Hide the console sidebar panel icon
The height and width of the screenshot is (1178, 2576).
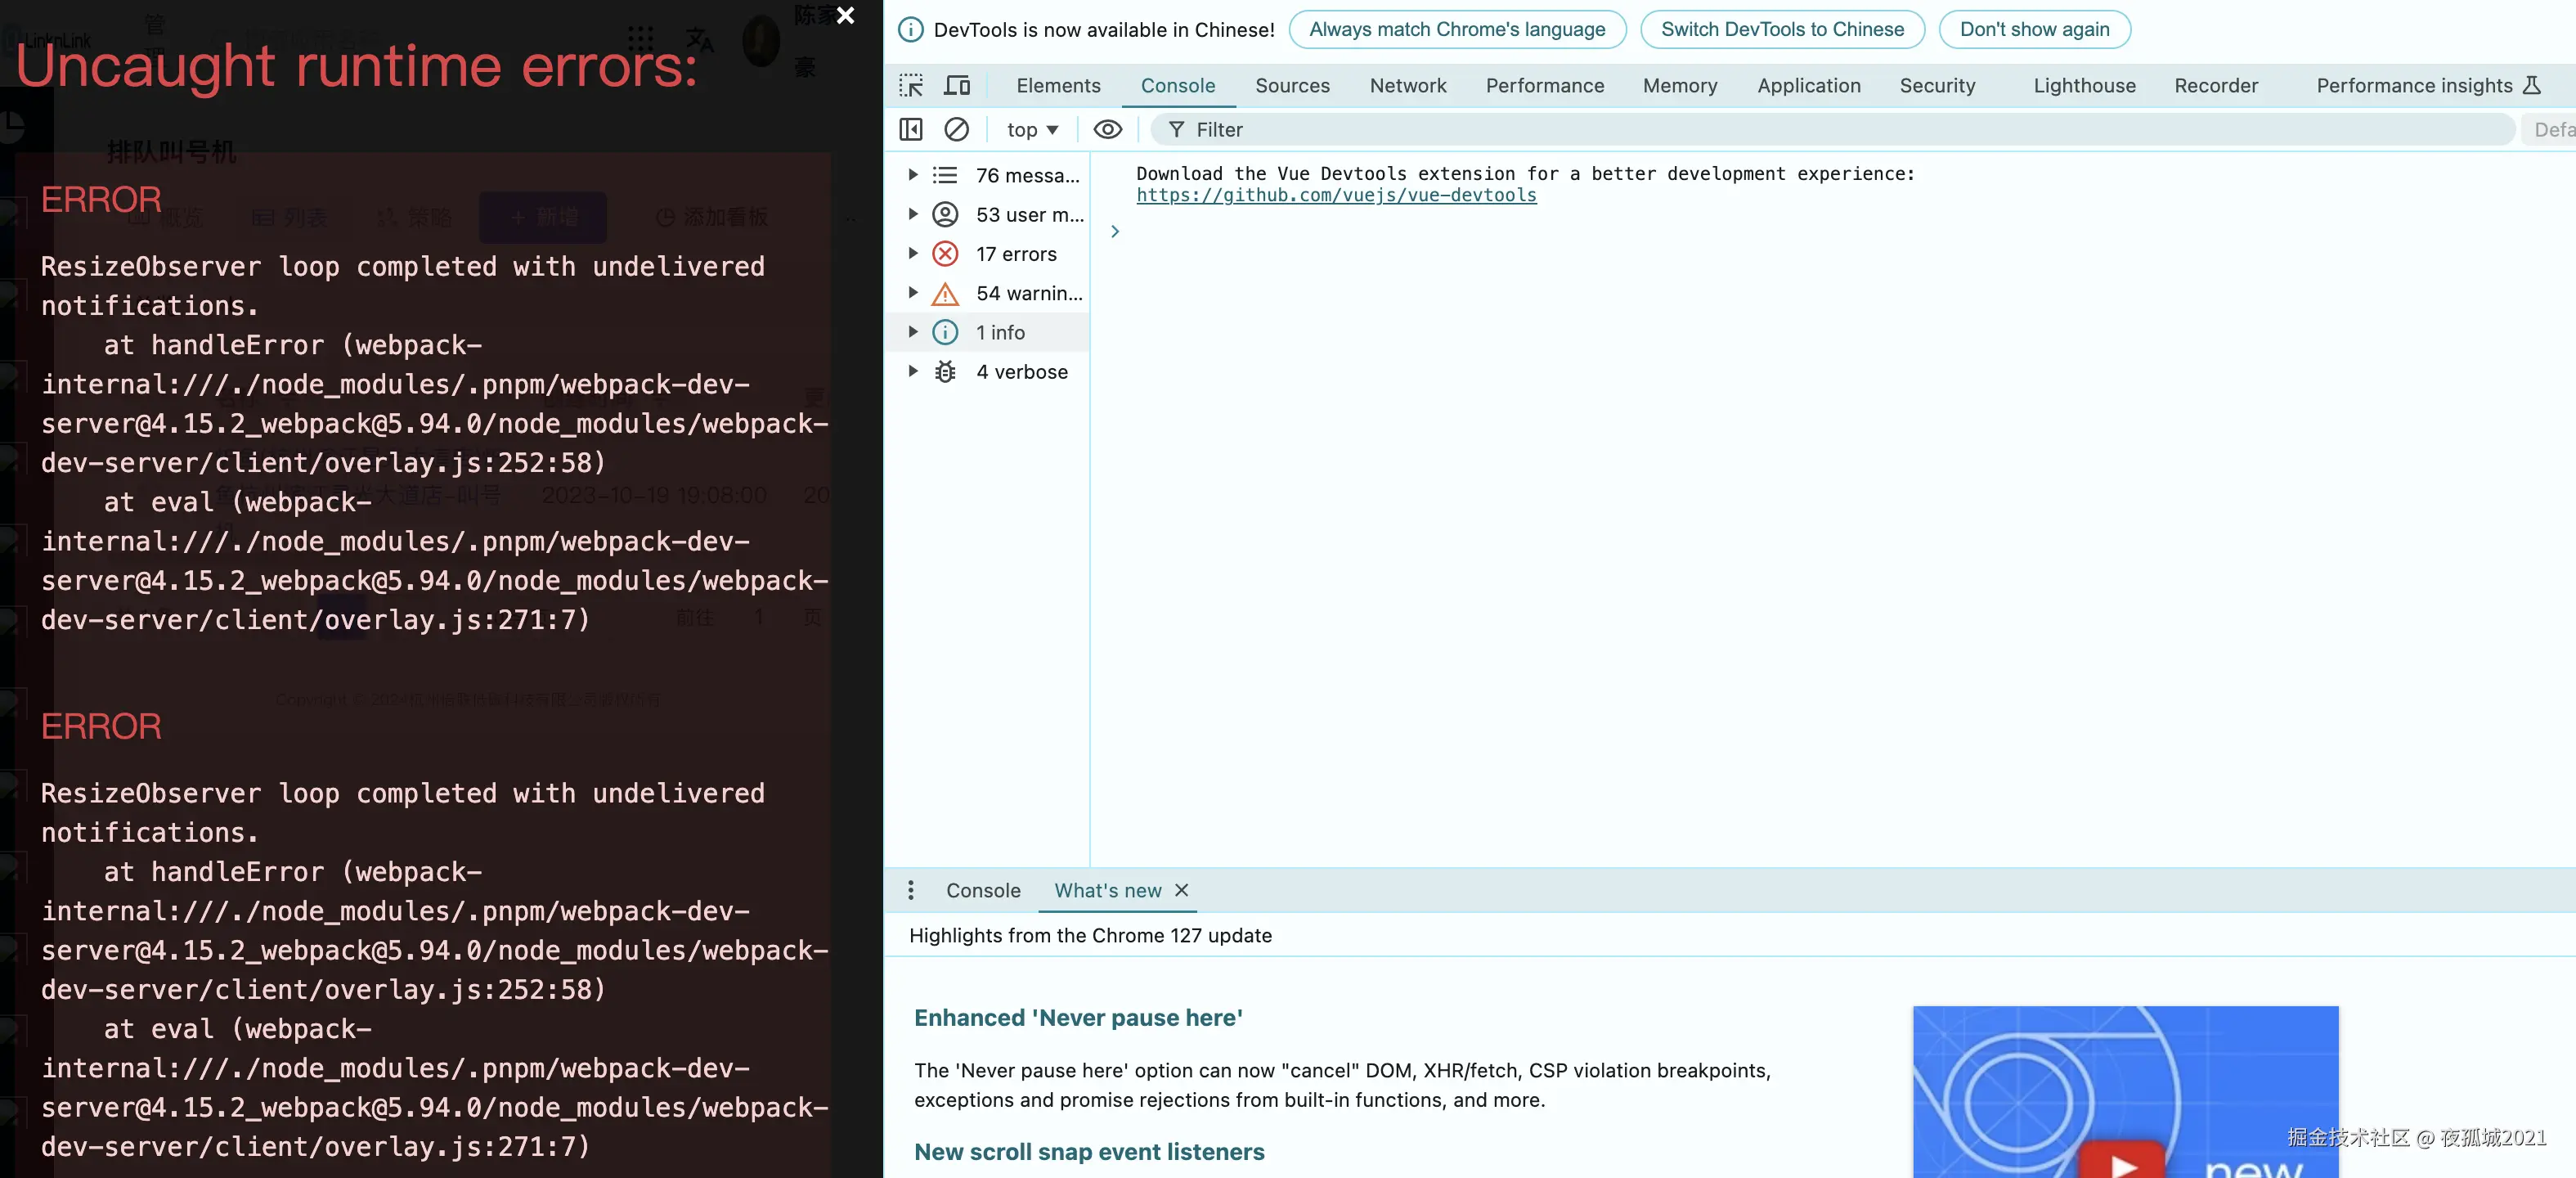[910, 130]
